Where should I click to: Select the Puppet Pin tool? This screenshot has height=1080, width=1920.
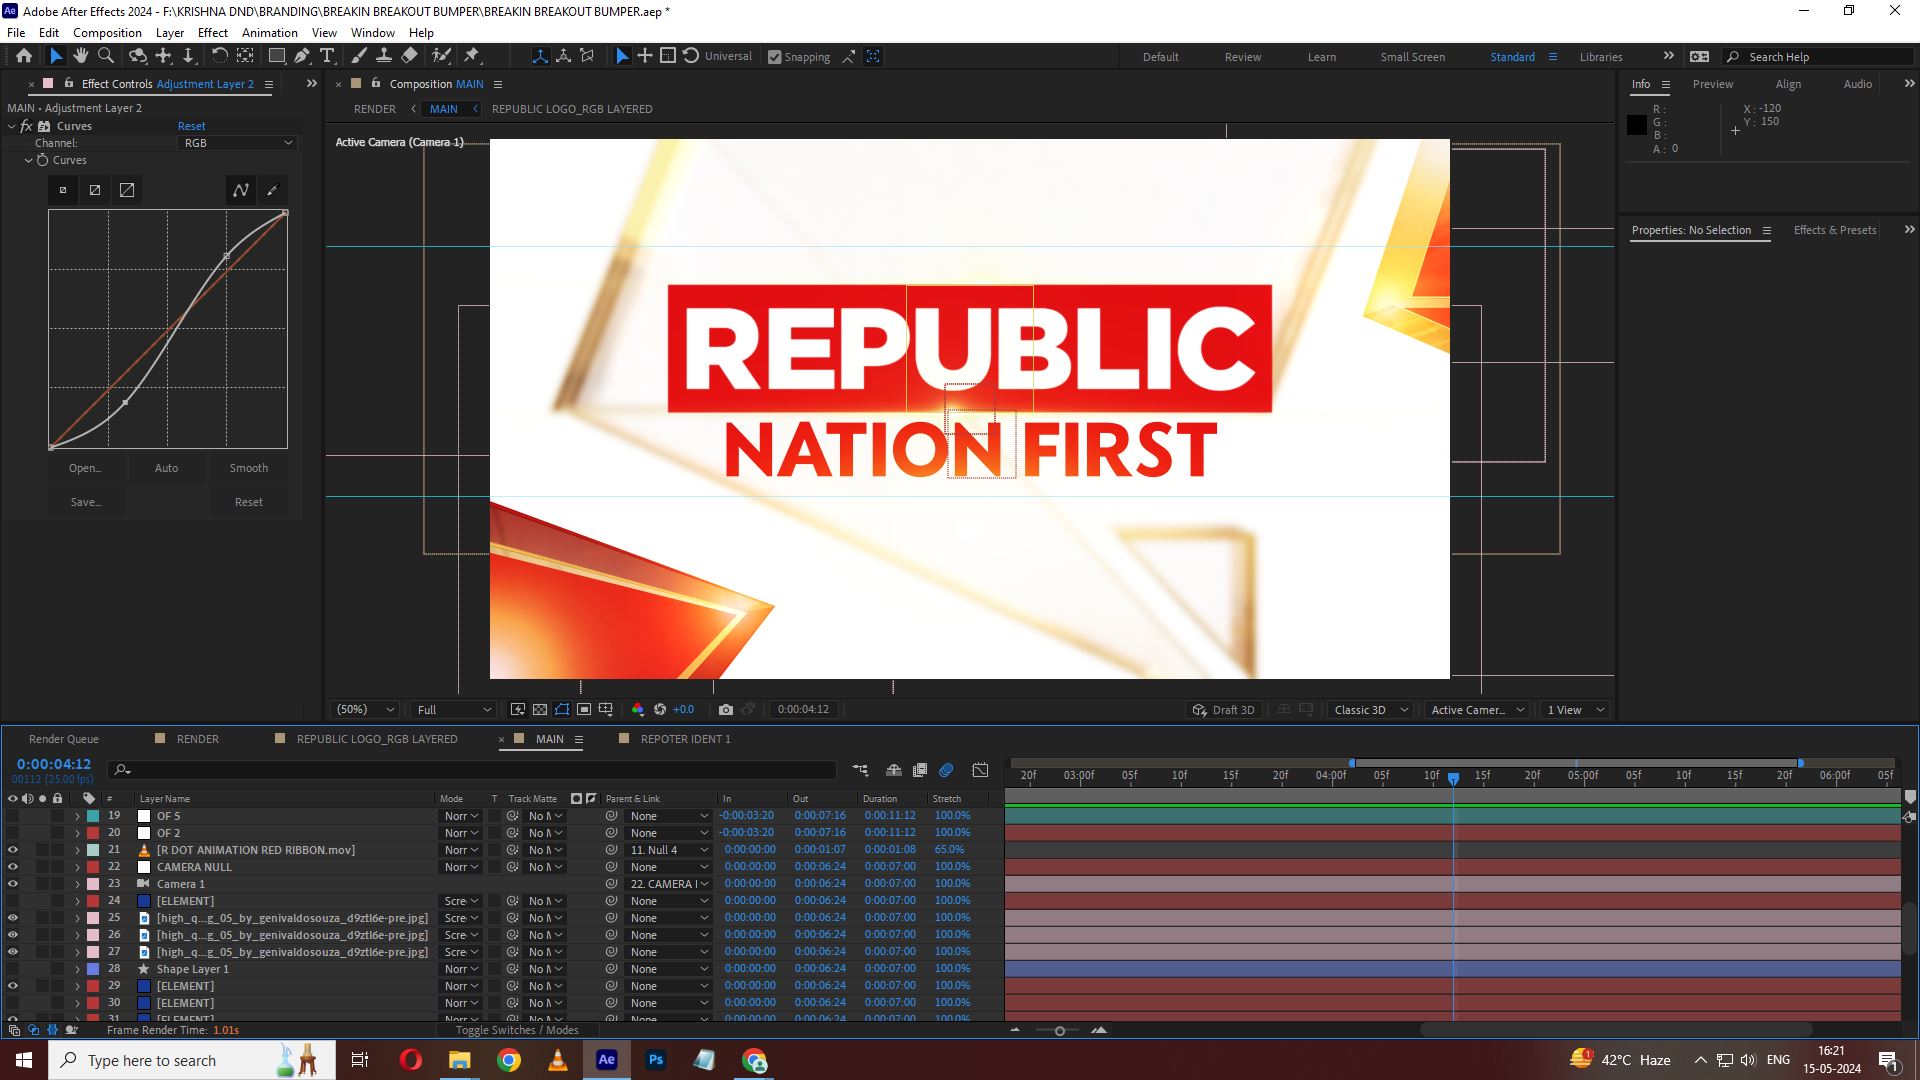472,56
